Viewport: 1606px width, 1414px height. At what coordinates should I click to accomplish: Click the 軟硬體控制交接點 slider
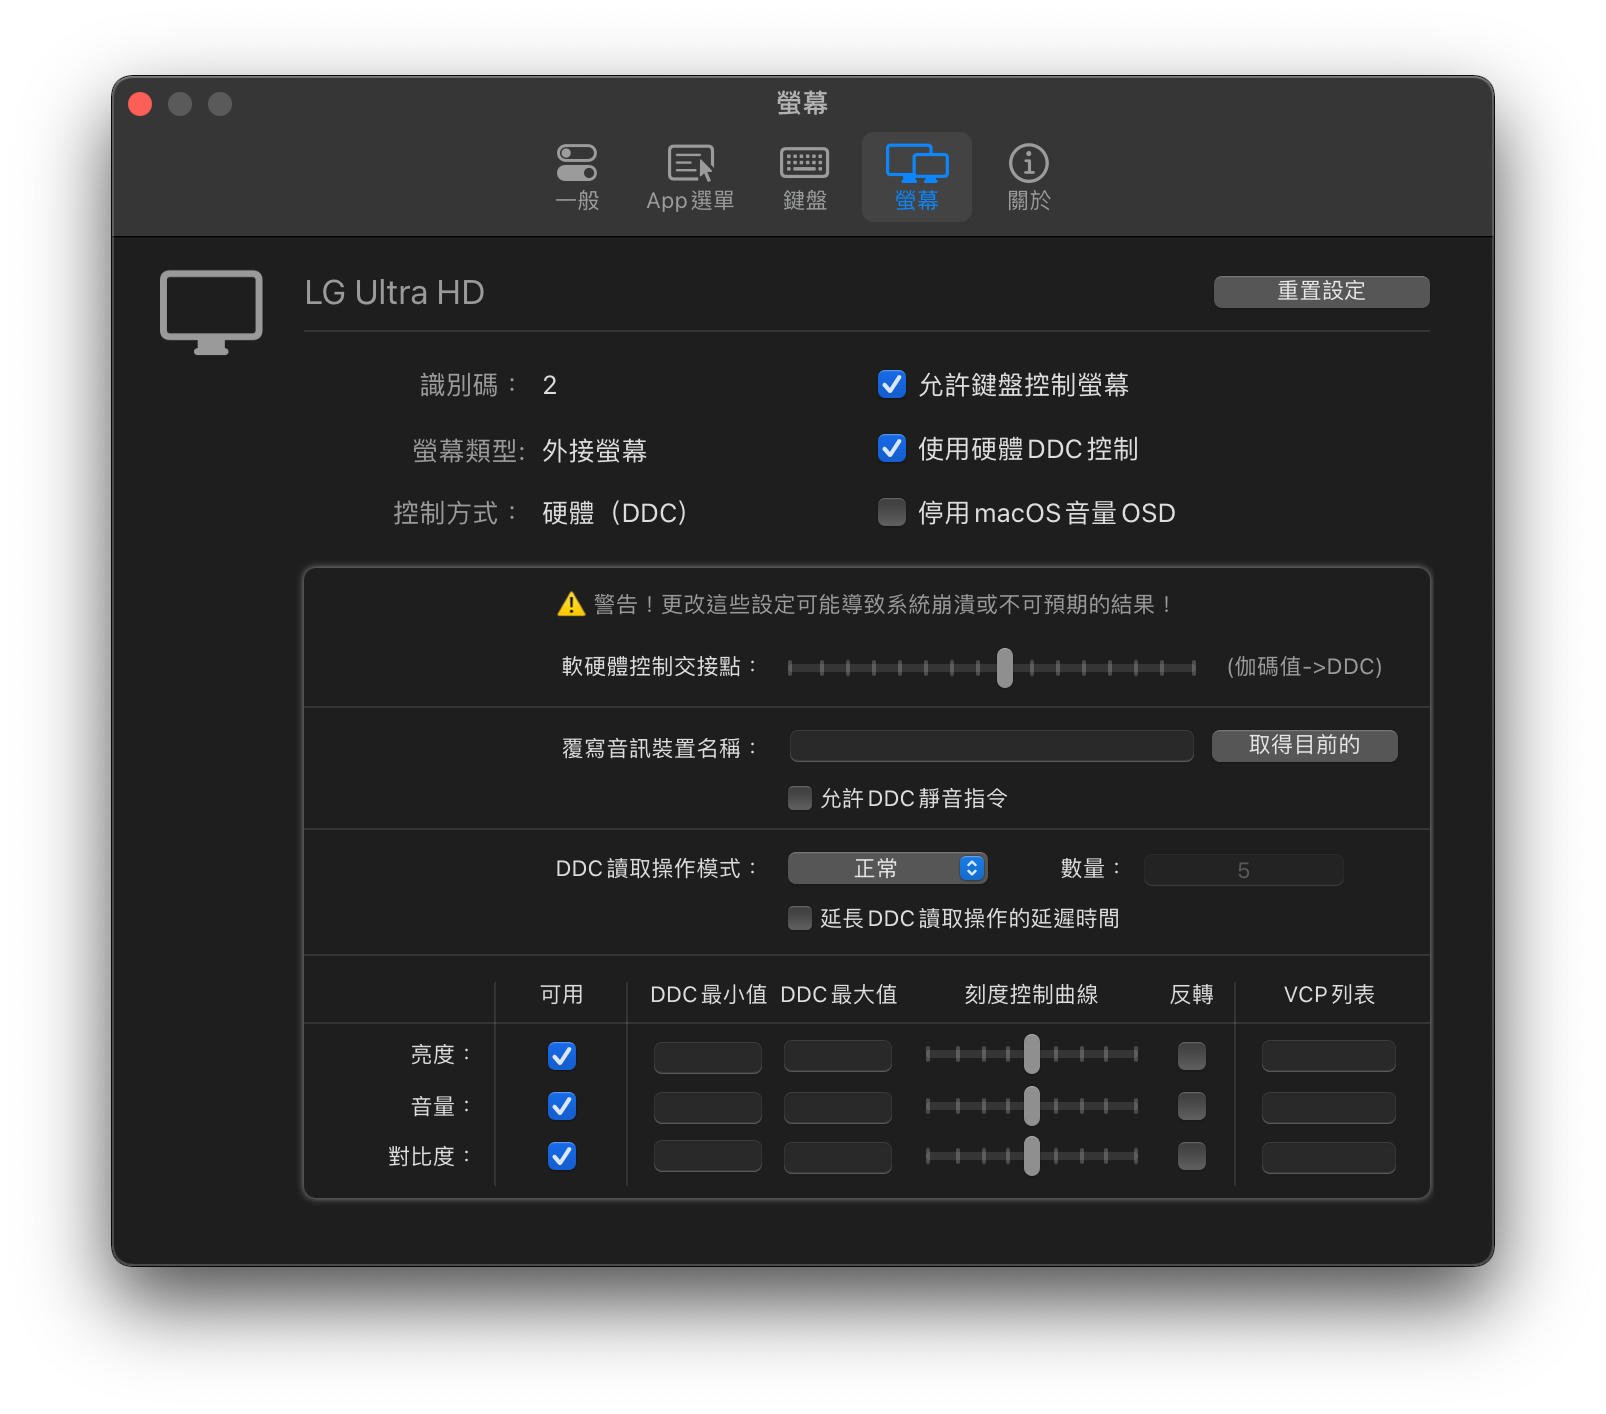[992, 667]
